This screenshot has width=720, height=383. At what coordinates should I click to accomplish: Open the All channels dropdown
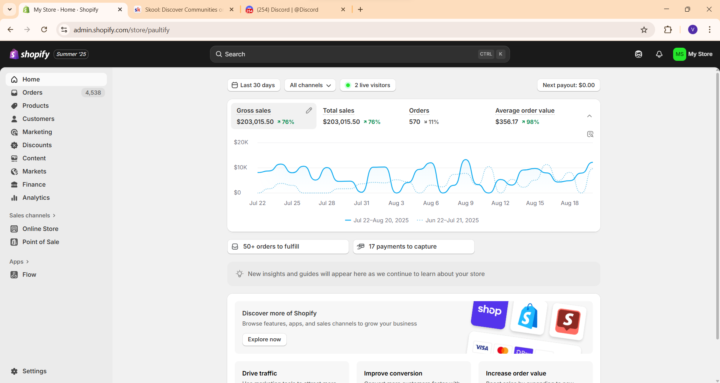(x=310, y=85)
